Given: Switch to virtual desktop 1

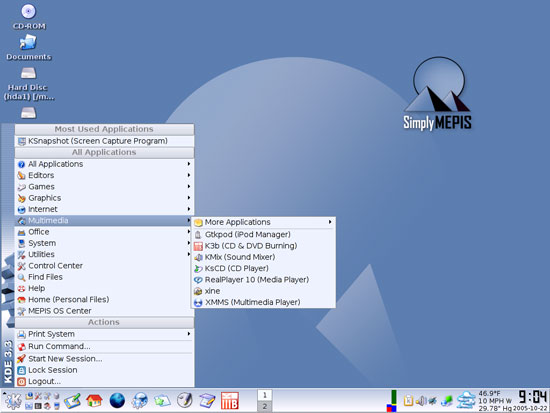Looking at the screenshot, I should pyautogui.click(x=264, y=395).
